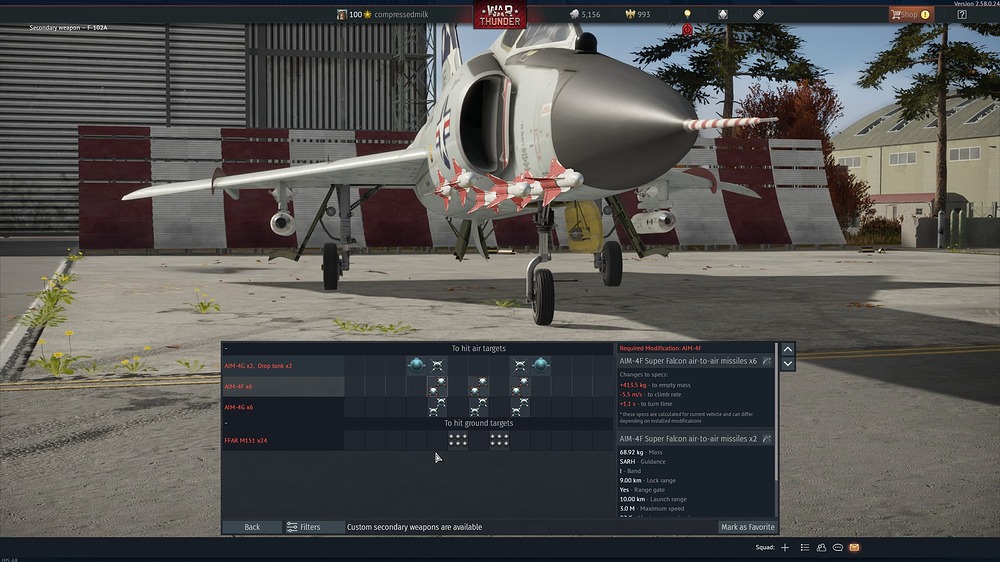Screen dimensions: 1000x562
Task: Click center AIM-4G x6 row missile pair icon
Action: coord(478,407)
